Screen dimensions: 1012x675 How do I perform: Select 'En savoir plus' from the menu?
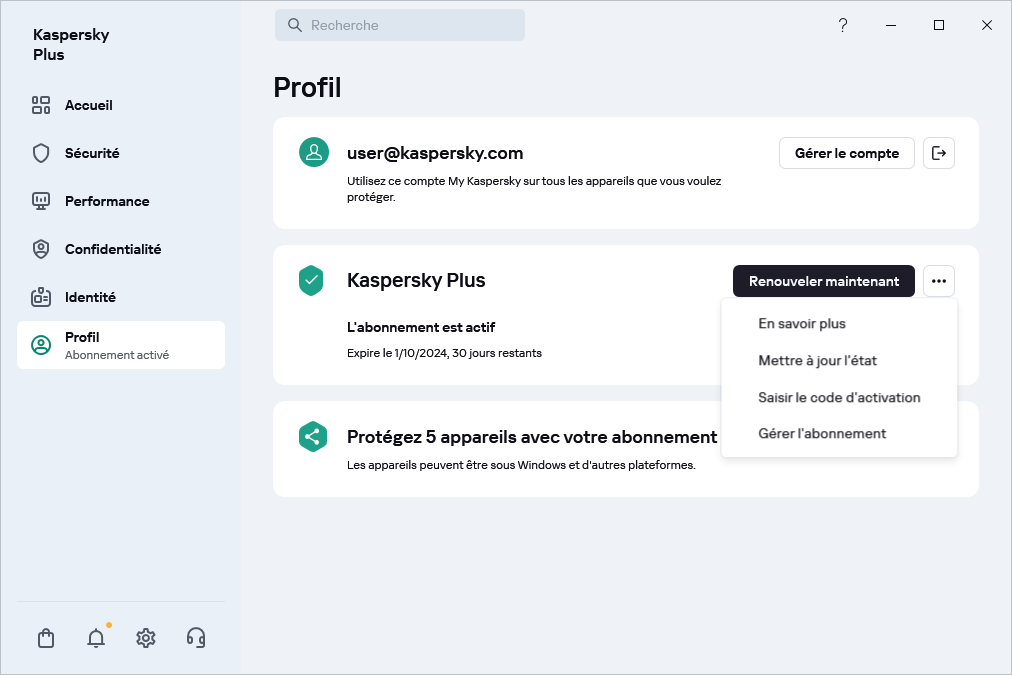(802, 323)
